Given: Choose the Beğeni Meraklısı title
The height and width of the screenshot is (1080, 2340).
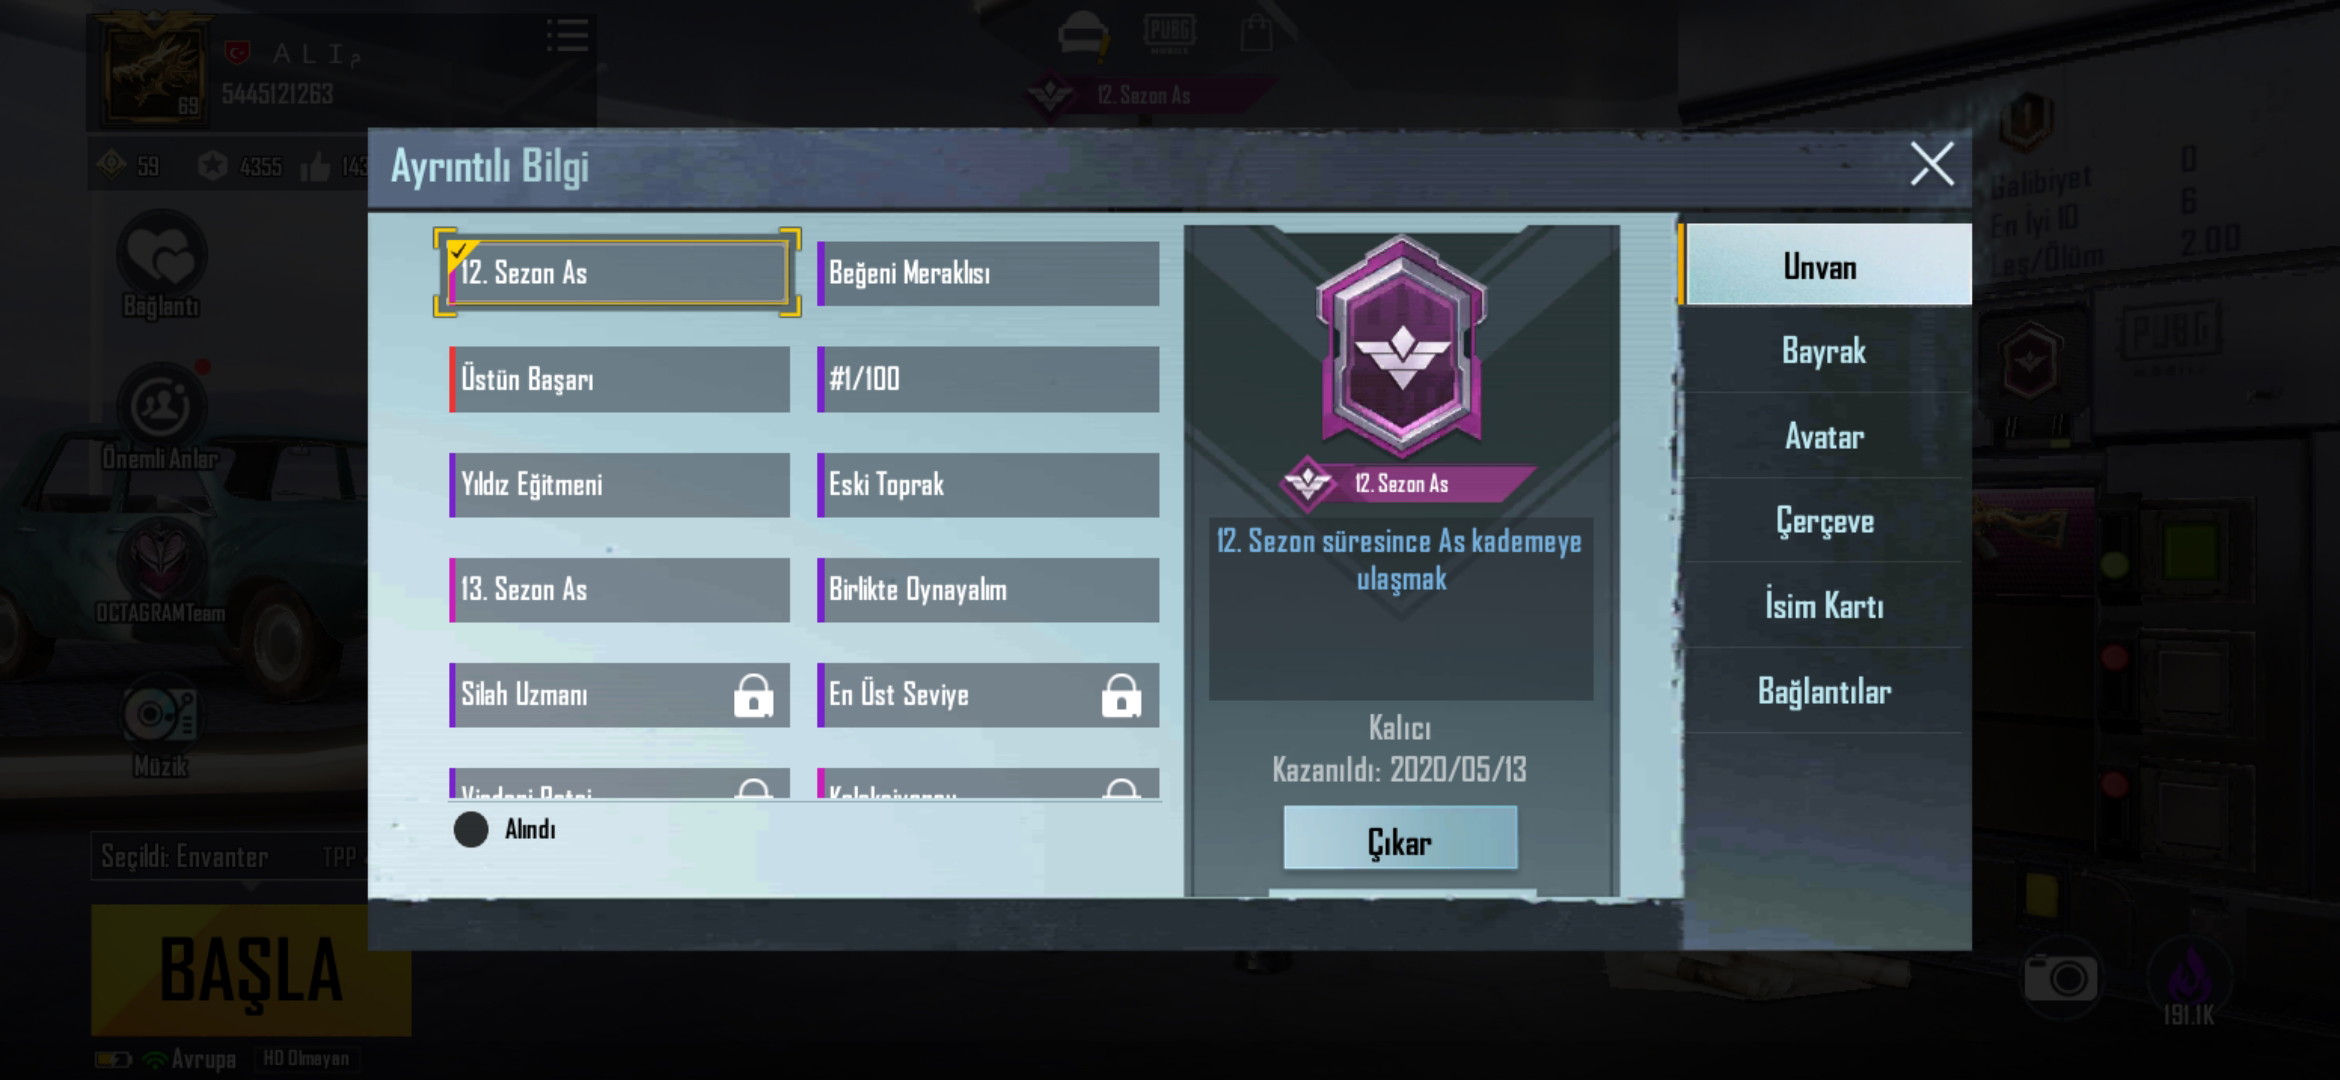Looking at the screenshot, I should pyautogui.click(x=988, y=273).
